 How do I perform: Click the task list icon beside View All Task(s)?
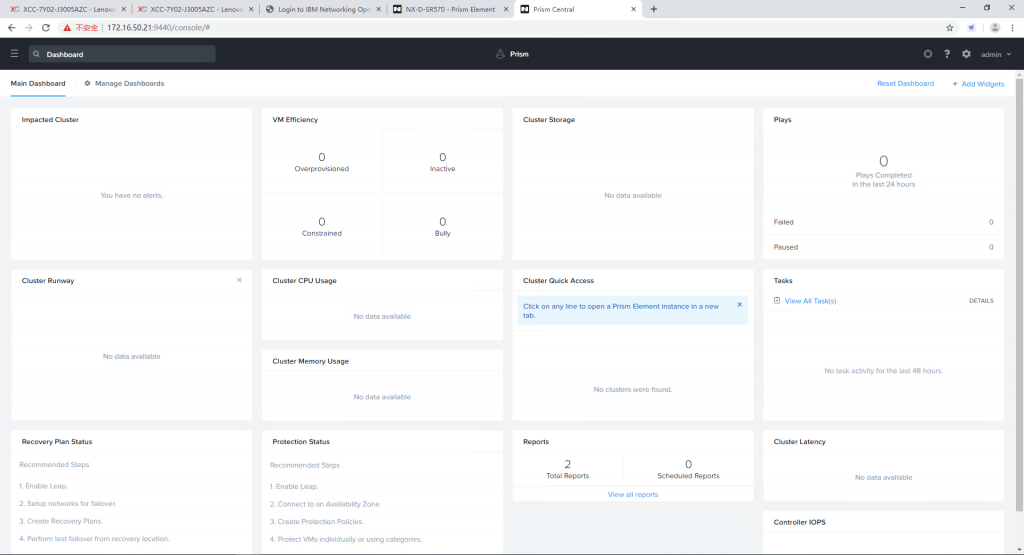[777, 300]
